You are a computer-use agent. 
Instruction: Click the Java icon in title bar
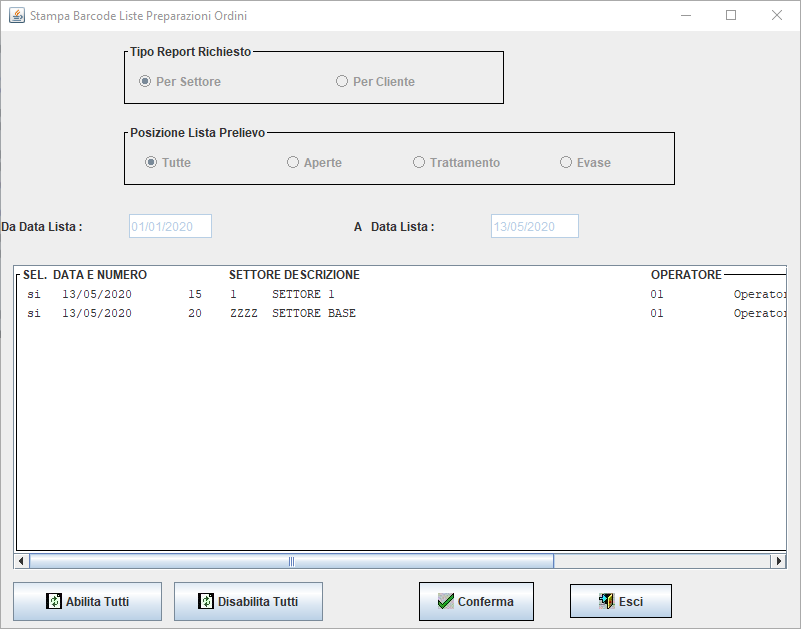coord(17,16)
